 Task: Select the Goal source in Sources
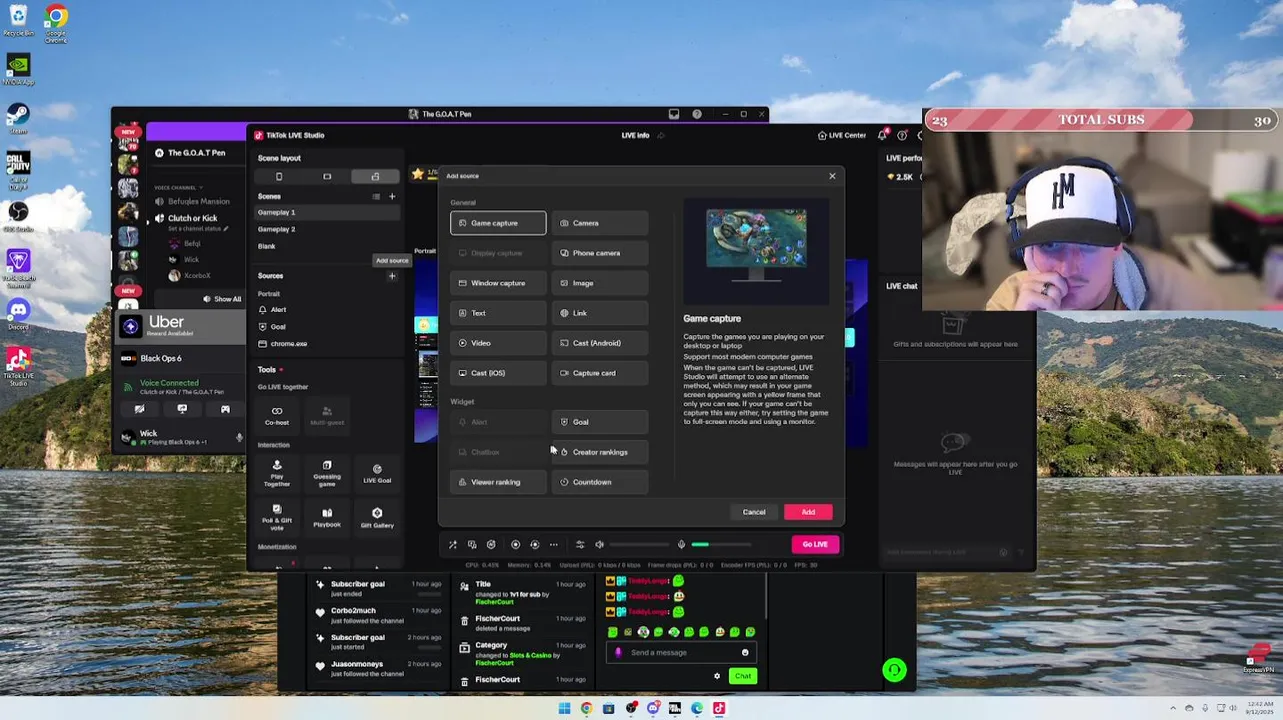(x=328, y=327)
